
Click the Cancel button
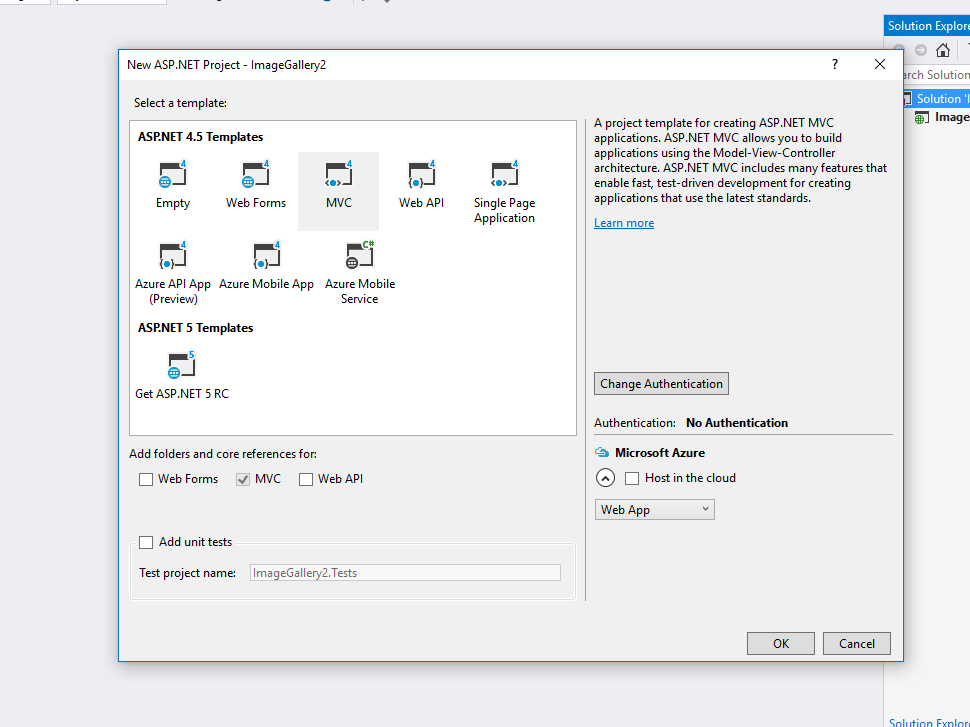pyautogui.click(x=856, y=643)
